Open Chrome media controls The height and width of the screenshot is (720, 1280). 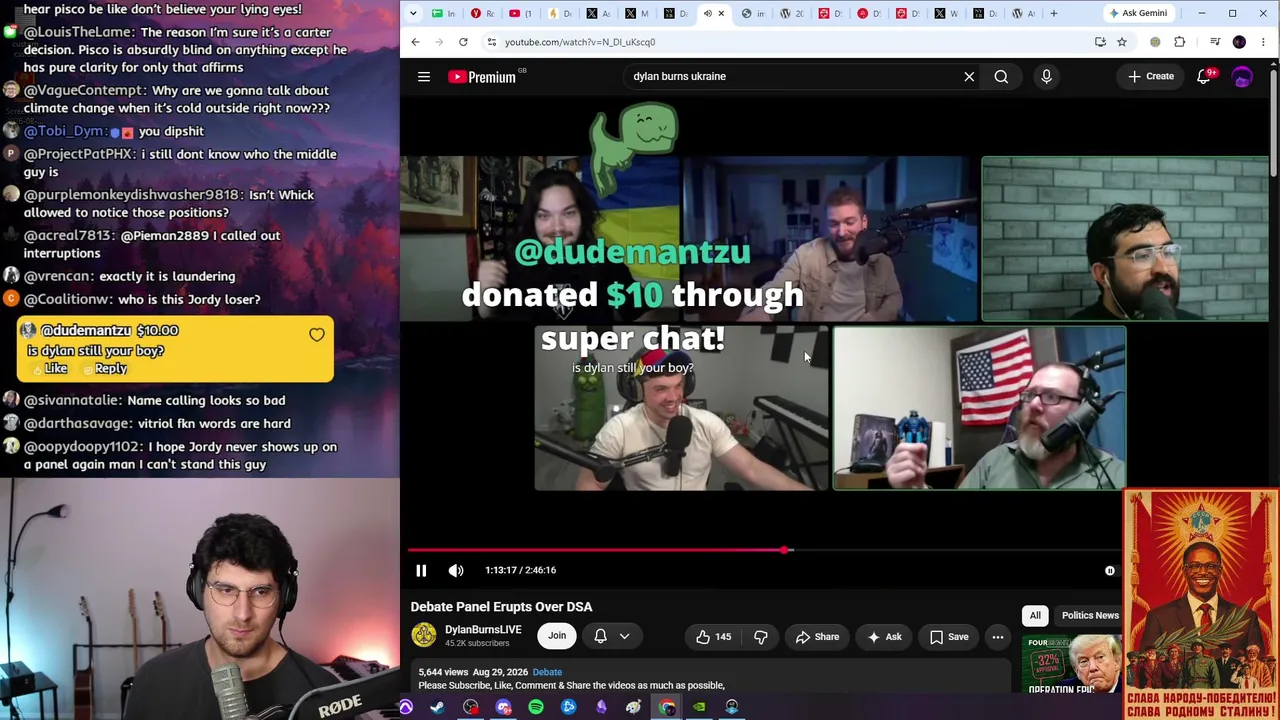1215,42
